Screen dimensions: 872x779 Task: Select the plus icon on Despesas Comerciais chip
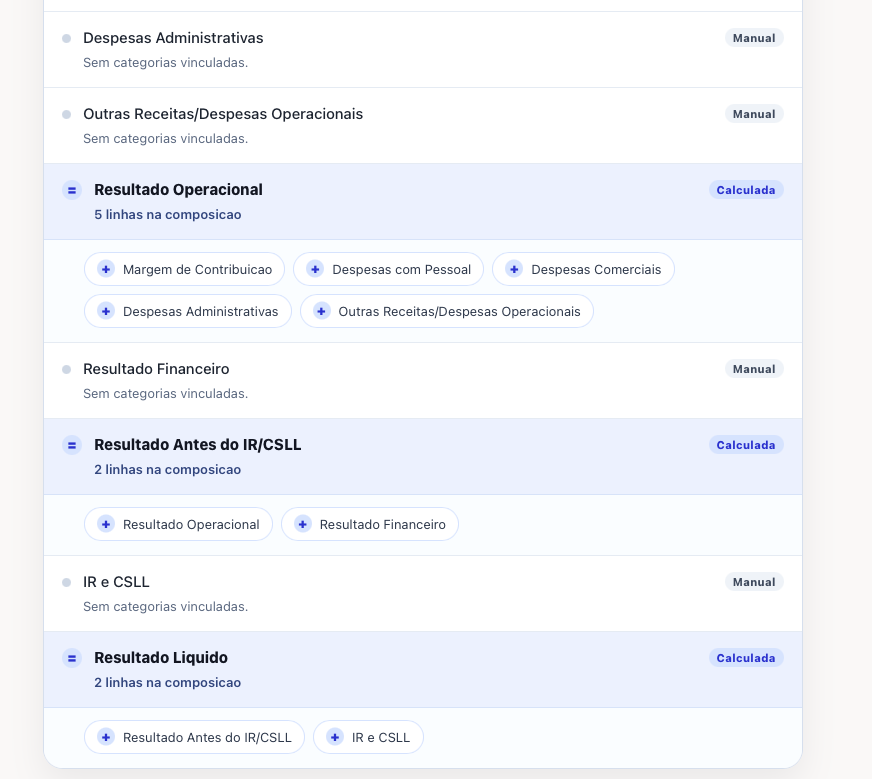point(514,269)
